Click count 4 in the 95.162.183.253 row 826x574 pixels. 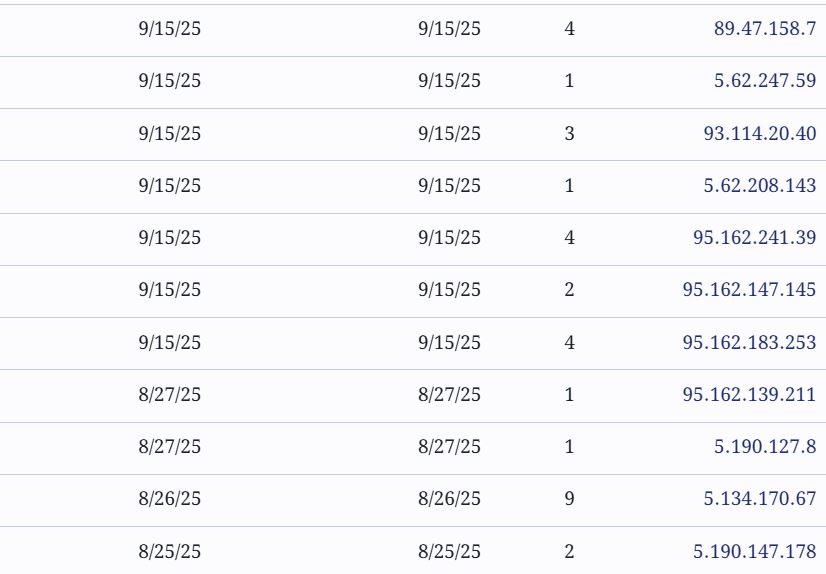(x=570, y=343)
